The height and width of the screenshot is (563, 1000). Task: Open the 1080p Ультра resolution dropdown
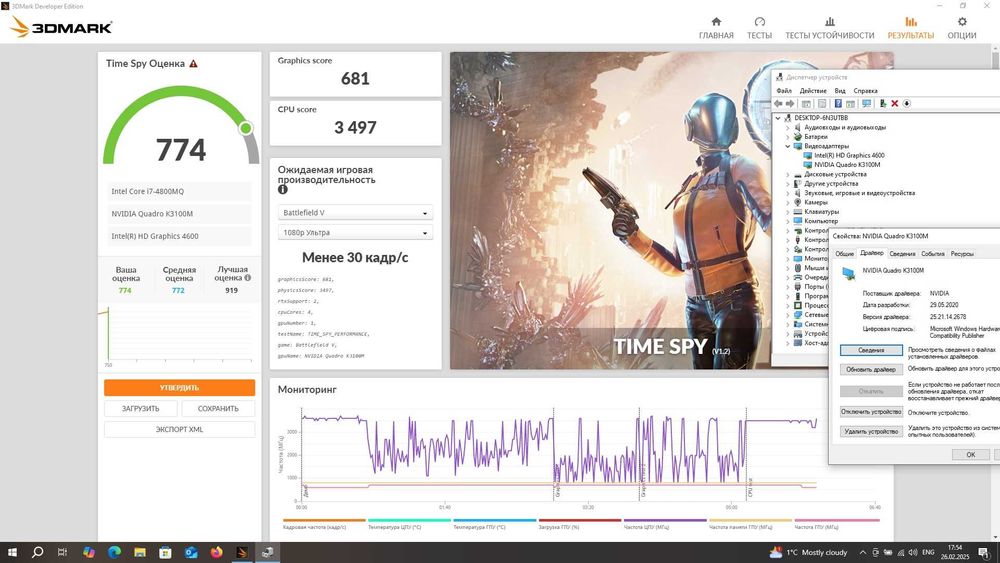[x=355, y=232]
